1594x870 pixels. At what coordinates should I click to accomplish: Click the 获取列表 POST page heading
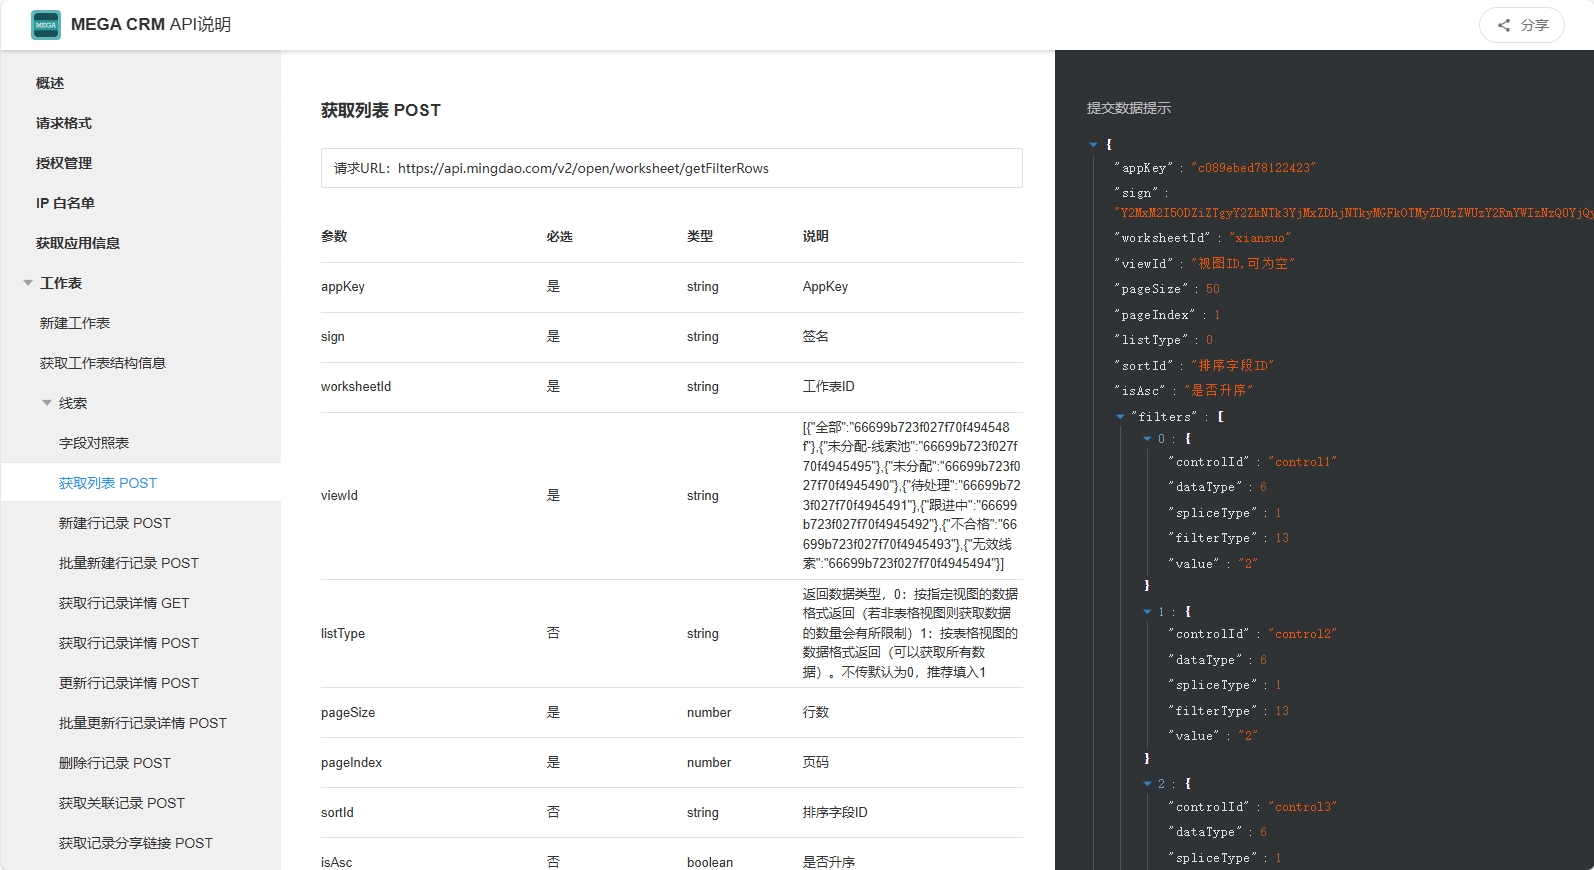(381, 110)
